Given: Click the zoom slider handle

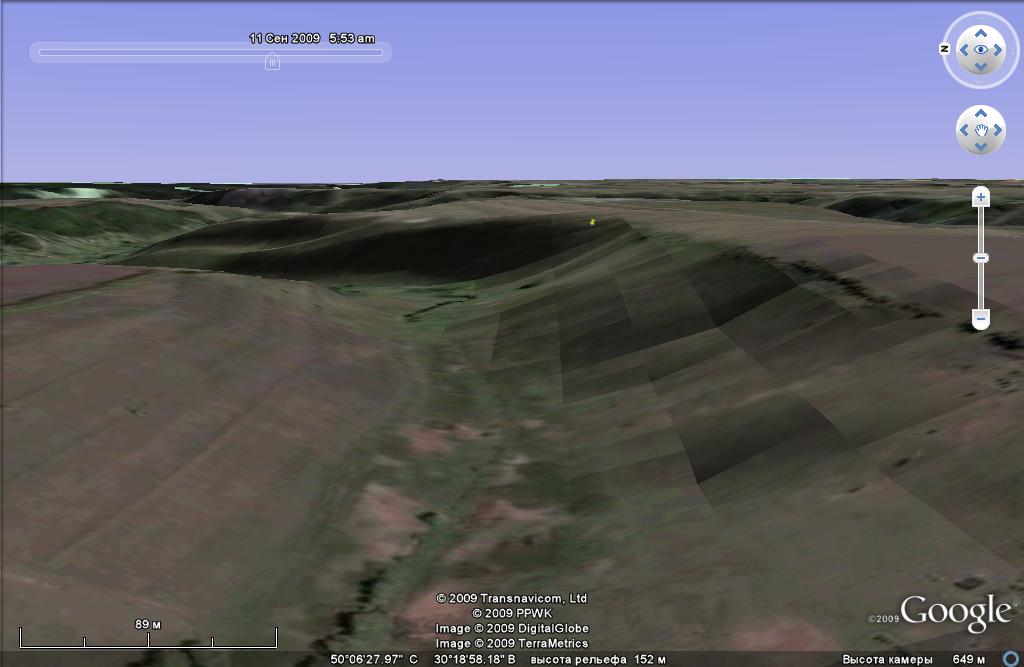Looking at the screenshot, I should (981, 258).
